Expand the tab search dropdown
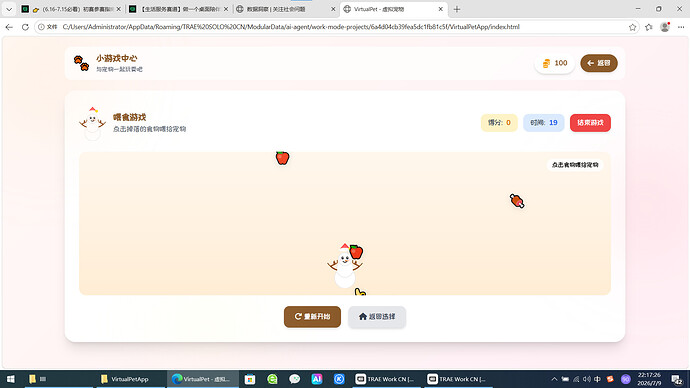The height and width of the screenshot is (388, 690). click(9, 9)
